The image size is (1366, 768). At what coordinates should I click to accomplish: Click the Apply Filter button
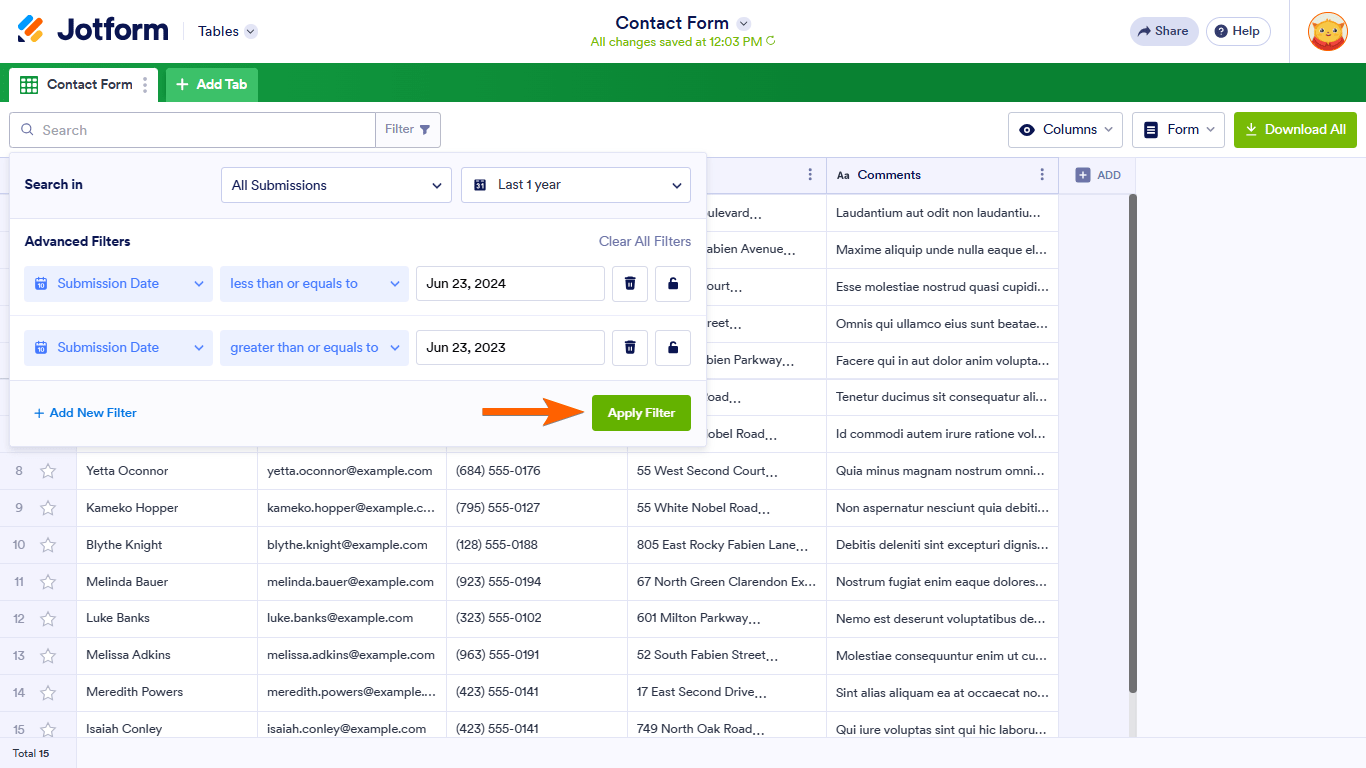coord(641,413)
